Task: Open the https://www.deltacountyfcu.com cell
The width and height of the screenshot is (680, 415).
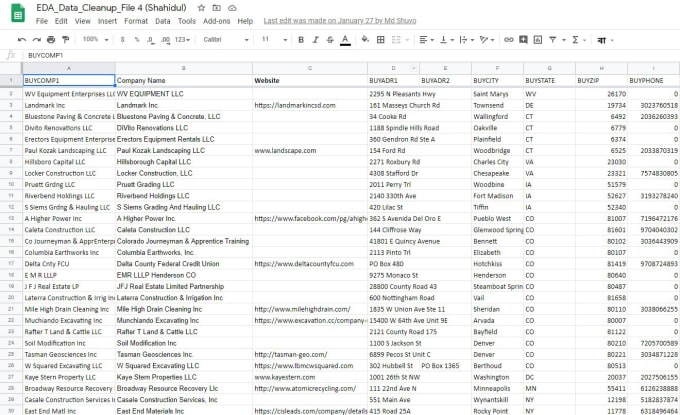Action: point(310,264)
